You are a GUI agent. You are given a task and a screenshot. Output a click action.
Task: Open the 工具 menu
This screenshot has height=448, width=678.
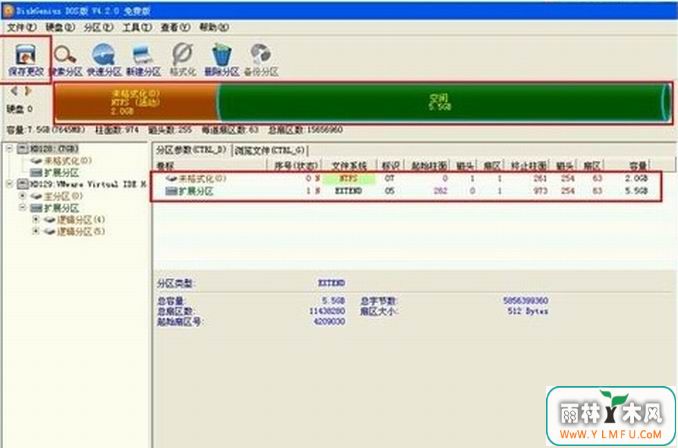[x=137, y=27]
